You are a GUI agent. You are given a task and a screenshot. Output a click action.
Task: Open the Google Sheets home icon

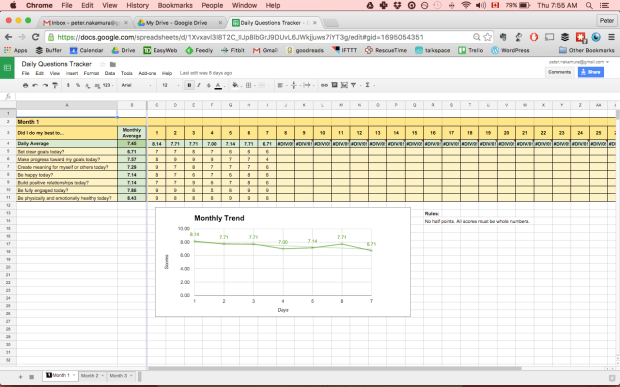(x=7, y=68)
